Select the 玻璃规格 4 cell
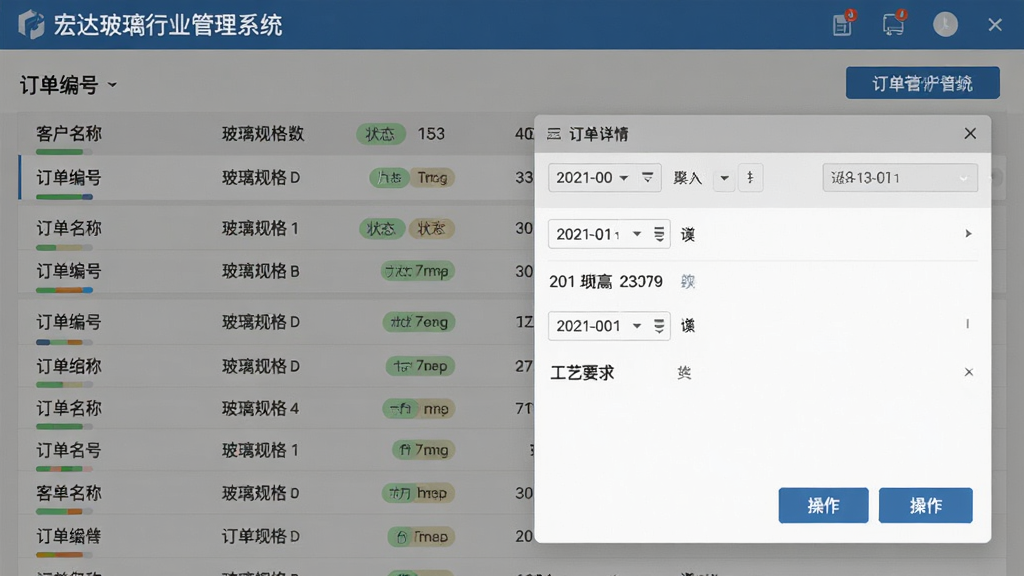 tap(260, 409)
